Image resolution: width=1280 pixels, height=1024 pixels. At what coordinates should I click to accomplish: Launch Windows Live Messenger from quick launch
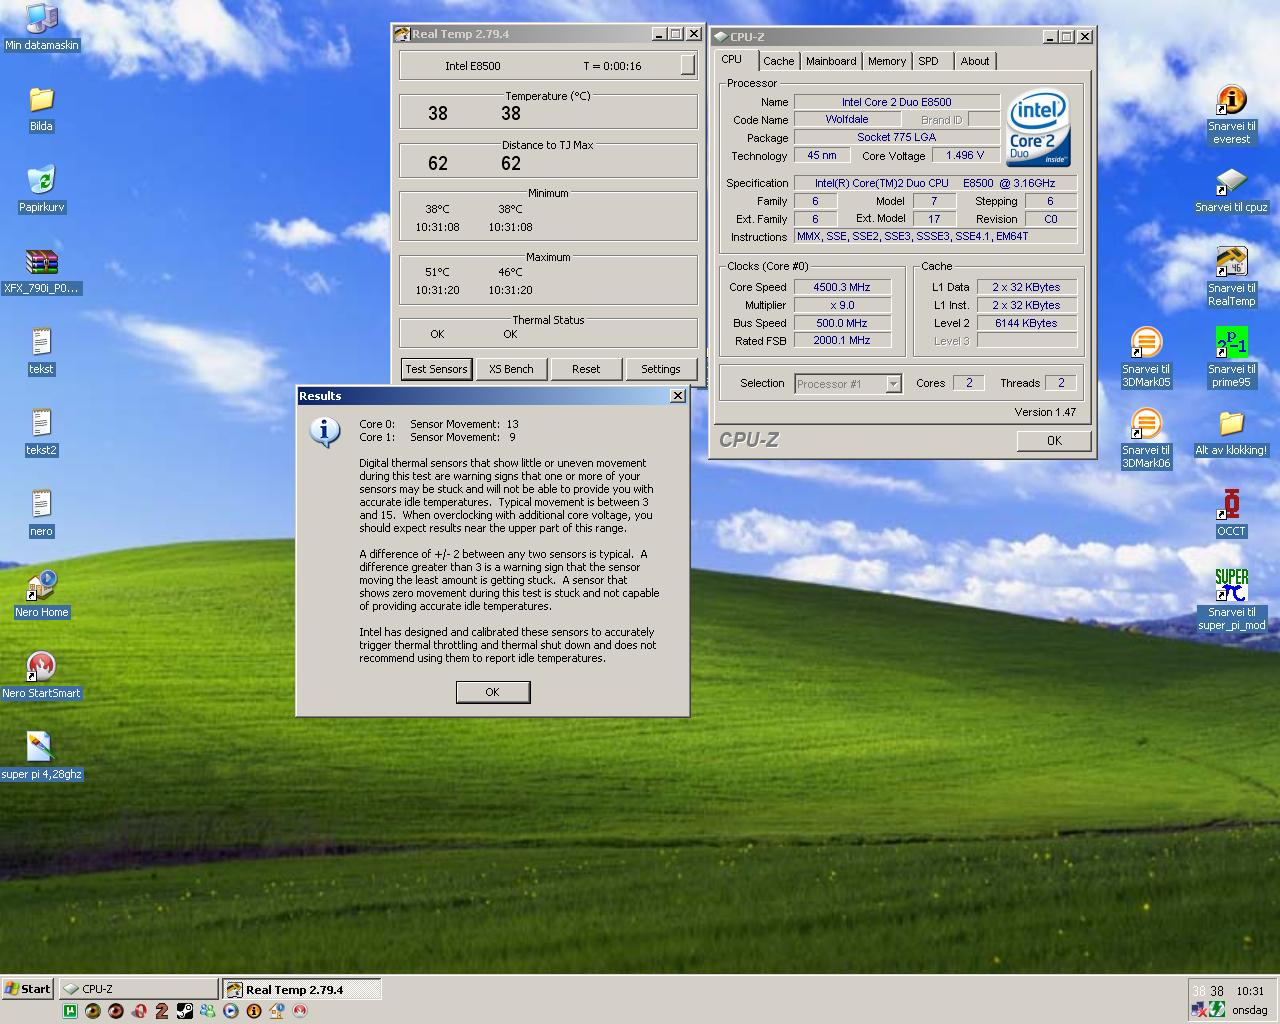pyautogui.click(x=208, y=1011)
